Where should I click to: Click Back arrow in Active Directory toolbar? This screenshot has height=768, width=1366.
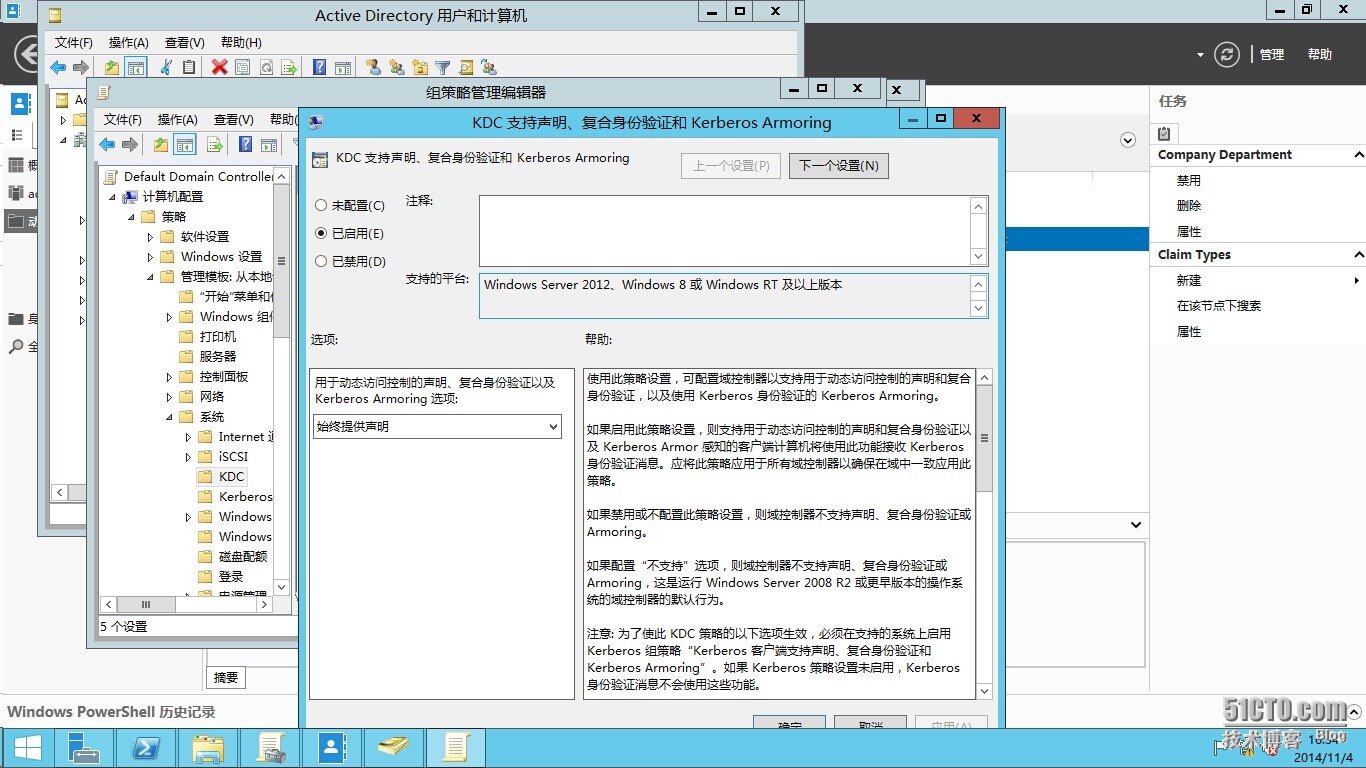click(x=58, y=67)
